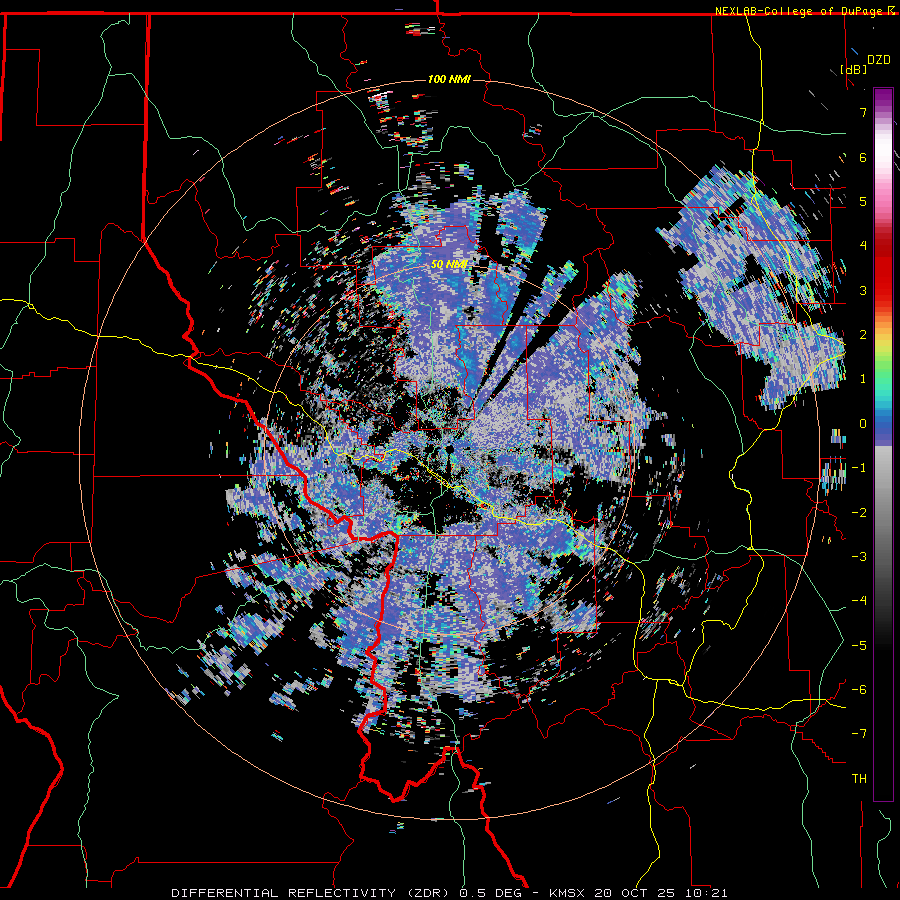
Task: Click the -1 value on color scale
Action: pos(859,468)
